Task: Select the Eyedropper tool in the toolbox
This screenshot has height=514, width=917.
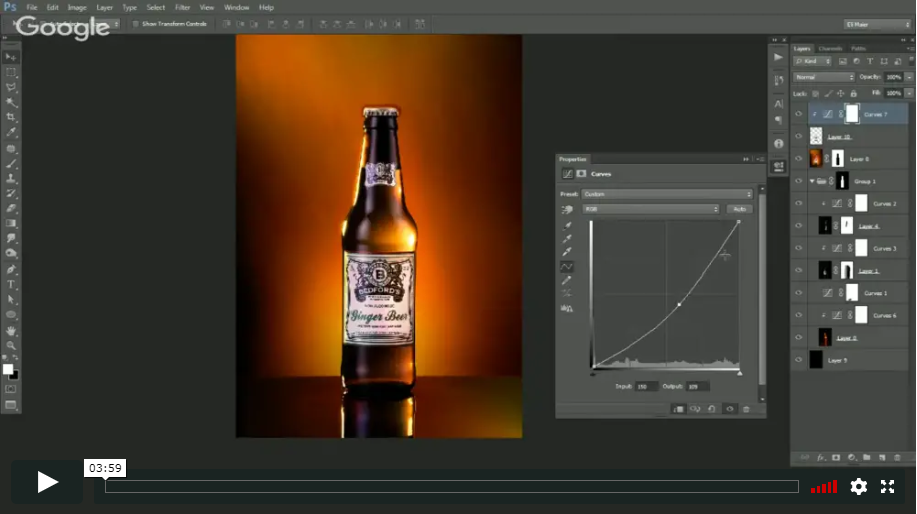Action: pos(11,133)
